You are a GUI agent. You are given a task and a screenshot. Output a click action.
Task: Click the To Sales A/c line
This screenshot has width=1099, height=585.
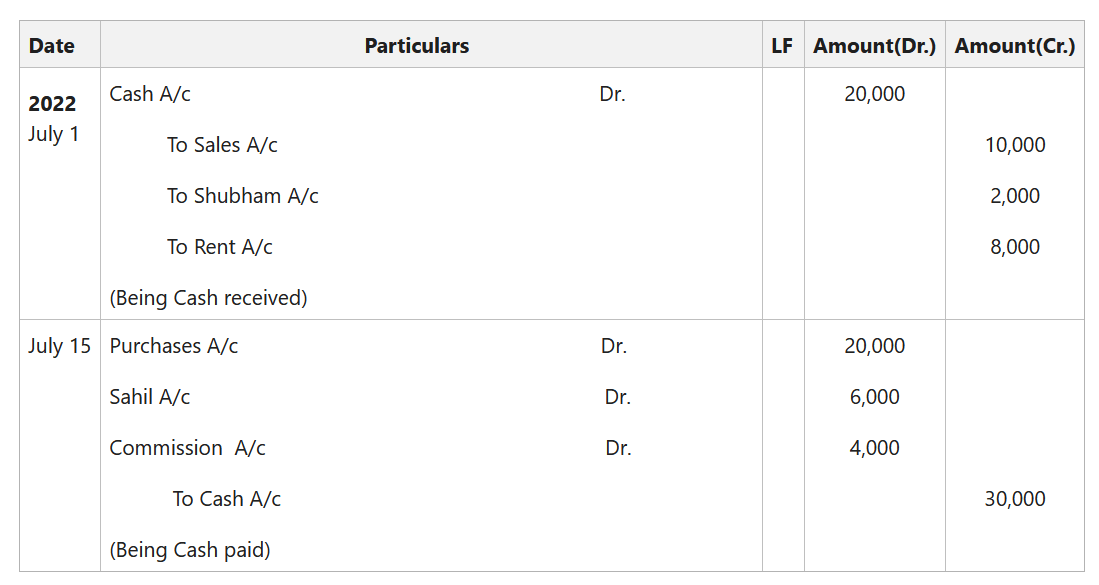(x=222, y=145)
